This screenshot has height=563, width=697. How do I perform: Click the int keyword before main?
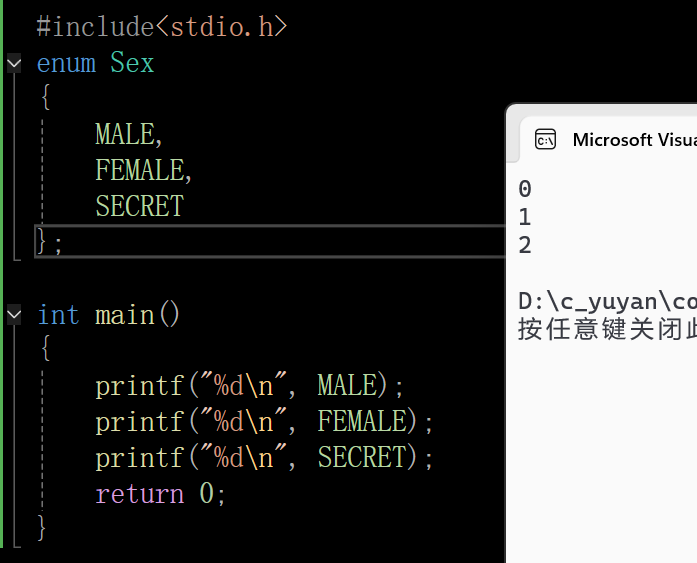click(x=58, y=315)
